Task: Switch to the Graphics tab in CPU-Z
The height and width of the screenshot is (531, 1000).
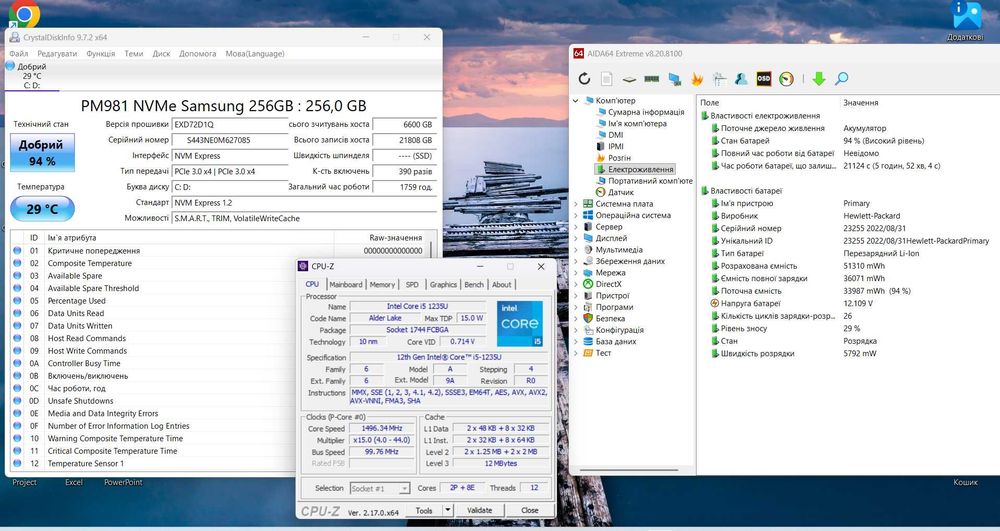Action: pyautogui.click(x=443, y=284)
